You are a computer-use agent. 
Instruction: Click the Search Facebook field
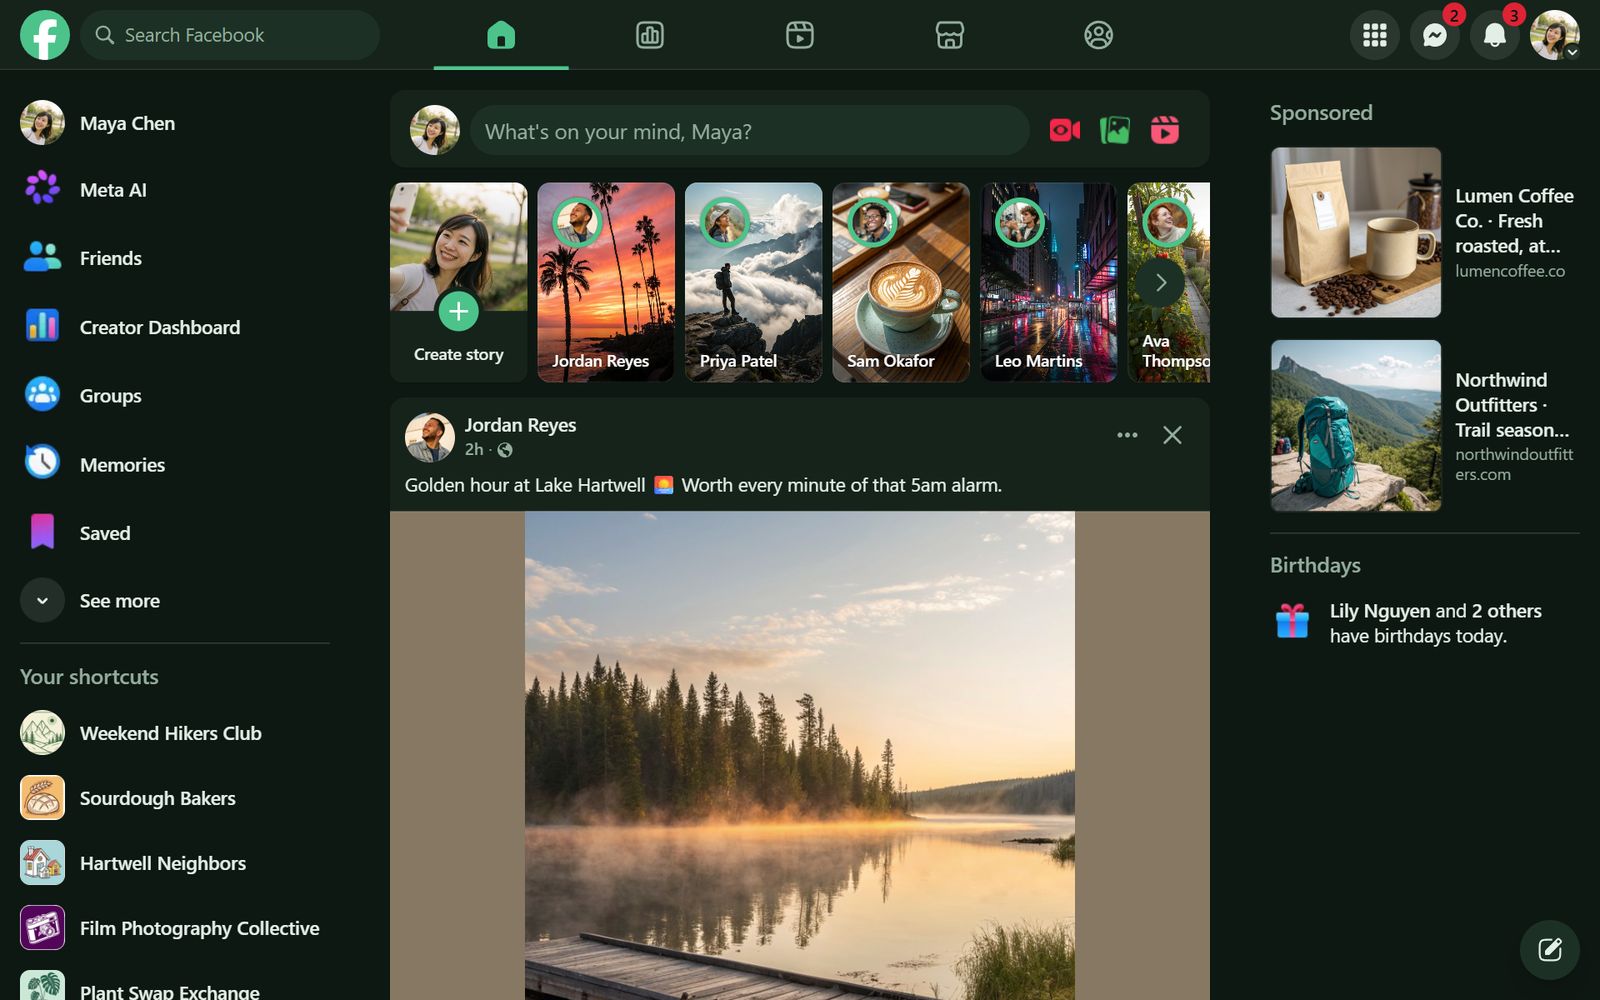click(230, 35)
